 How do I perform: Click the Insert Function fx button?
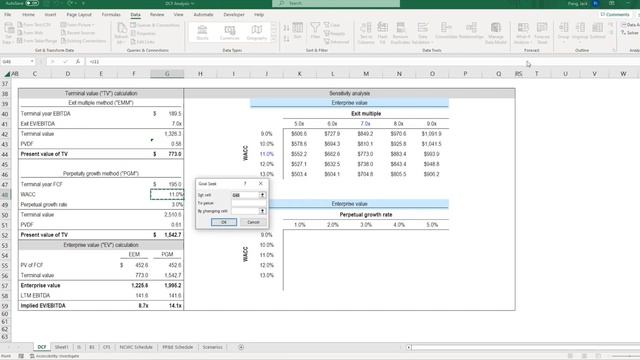[78, 62]
